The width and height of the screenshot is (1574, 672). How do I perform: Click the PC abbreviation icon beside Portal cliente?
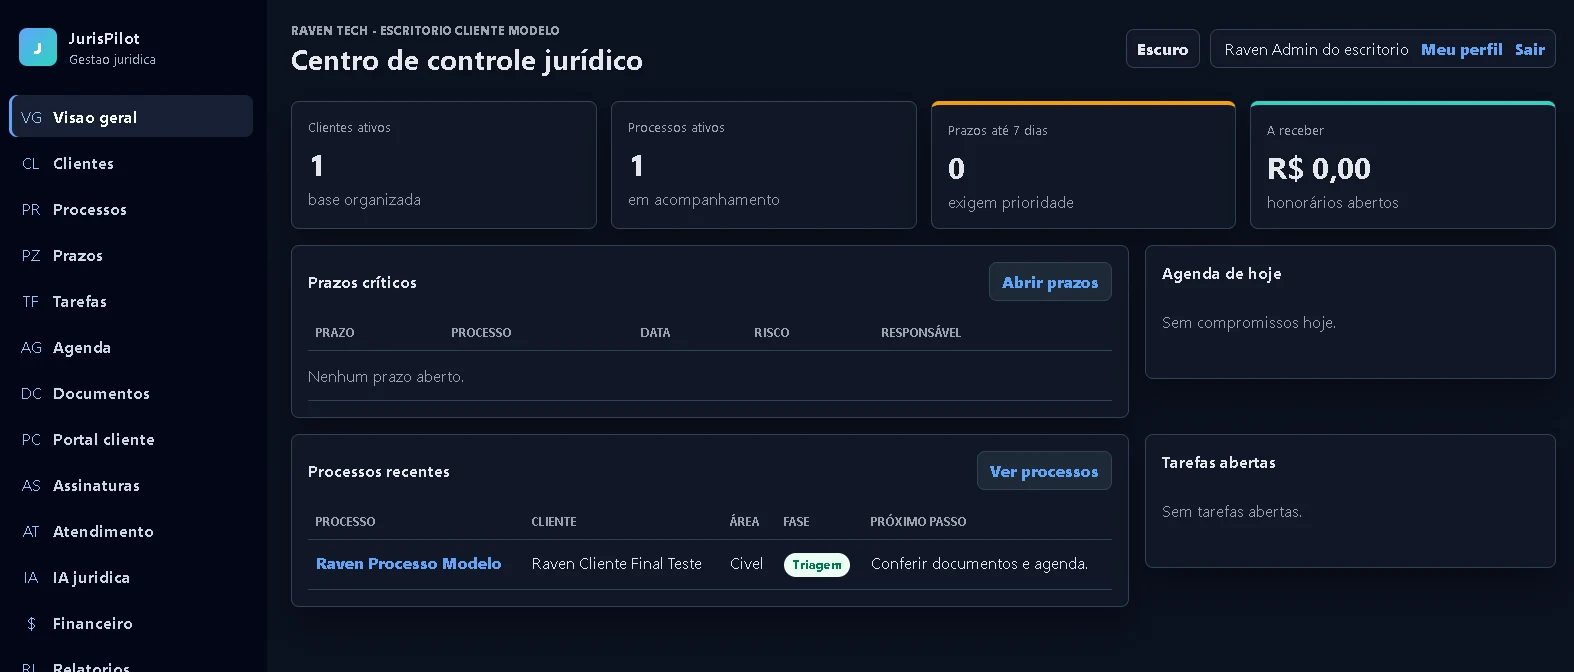[x=31, y=439]
